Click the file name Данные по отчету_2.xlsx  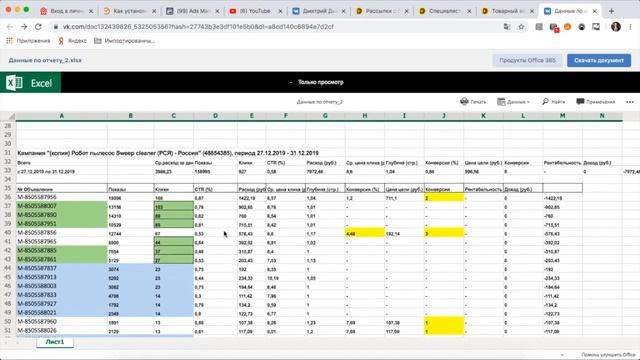click(x=45, y=60)
